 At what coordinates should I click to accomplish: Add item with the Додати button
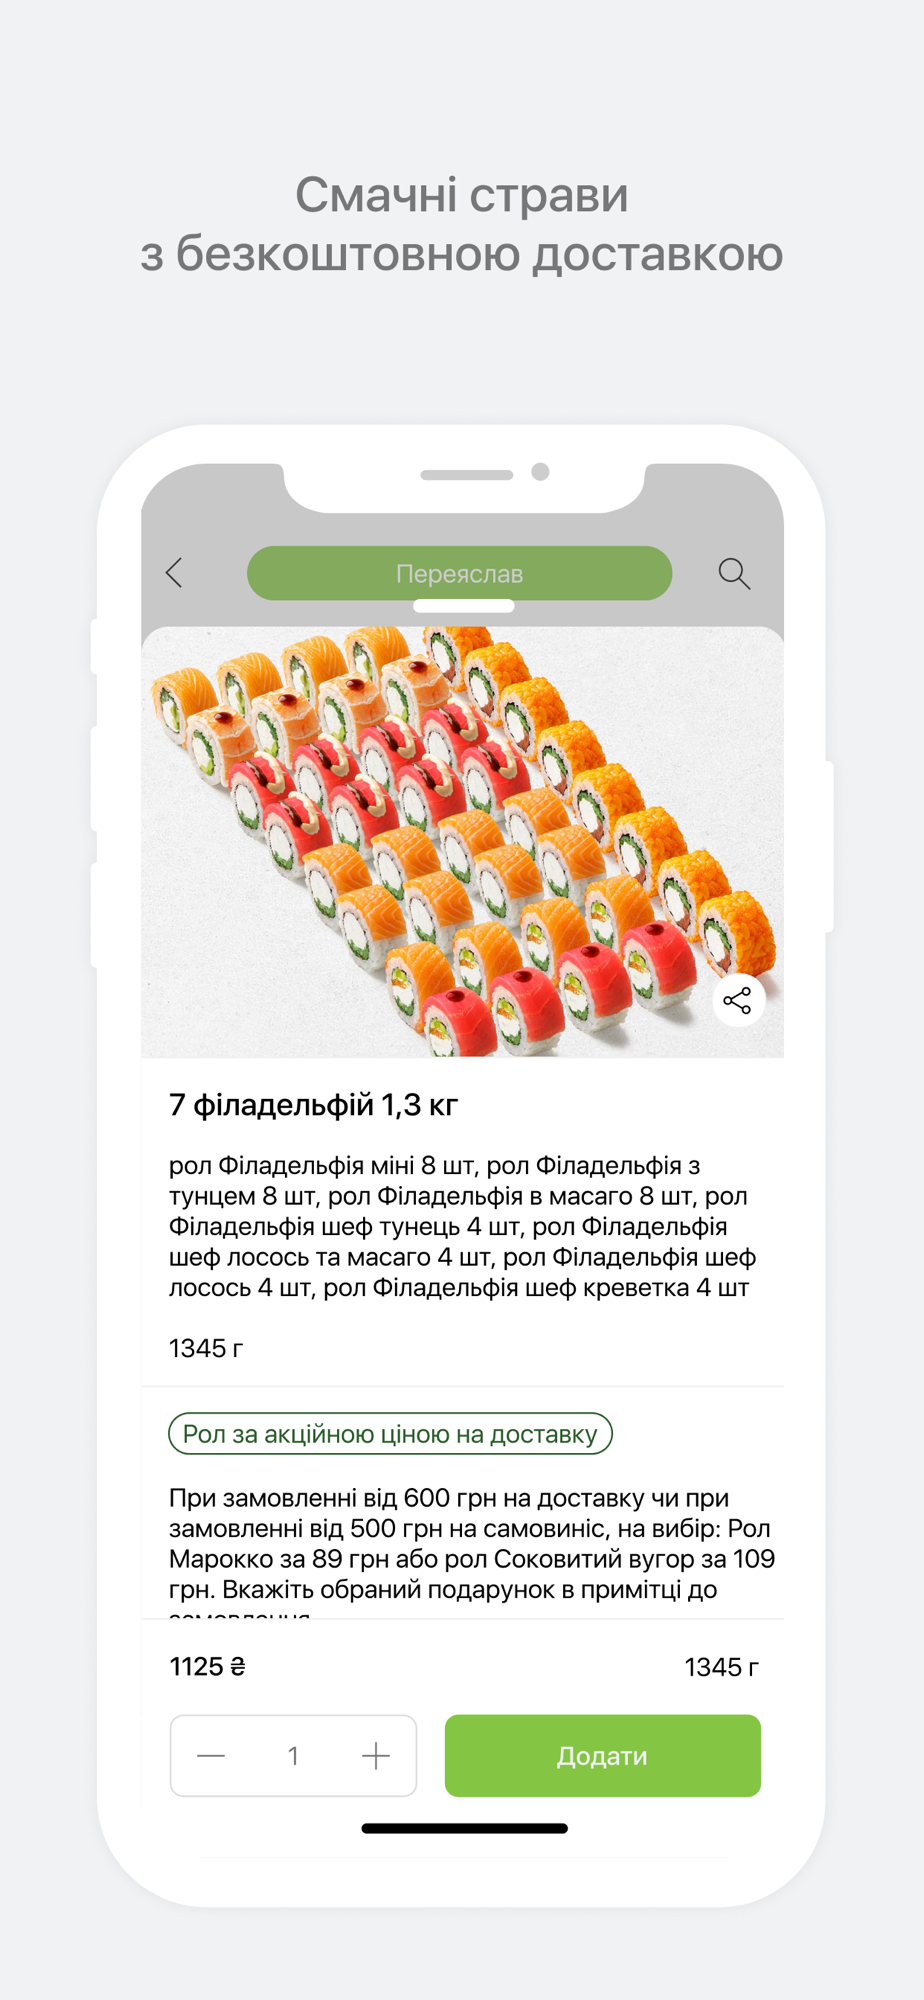[602, 1756]
